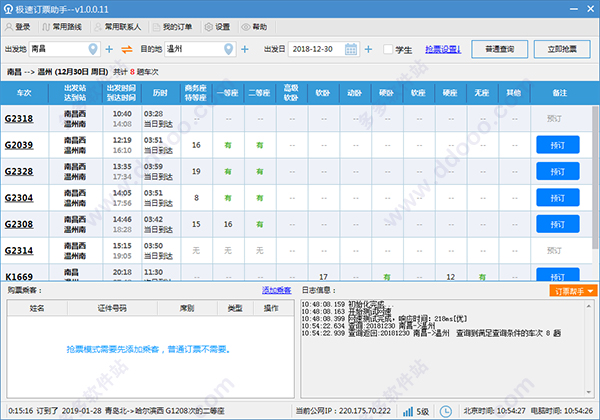Book train G2328 with 预订 button
This screenshot has height=420, width=600.
[558, 171]
